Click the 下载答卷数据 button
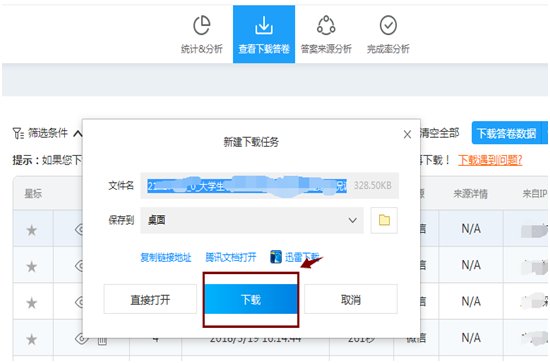 click(x=506, y=133)
